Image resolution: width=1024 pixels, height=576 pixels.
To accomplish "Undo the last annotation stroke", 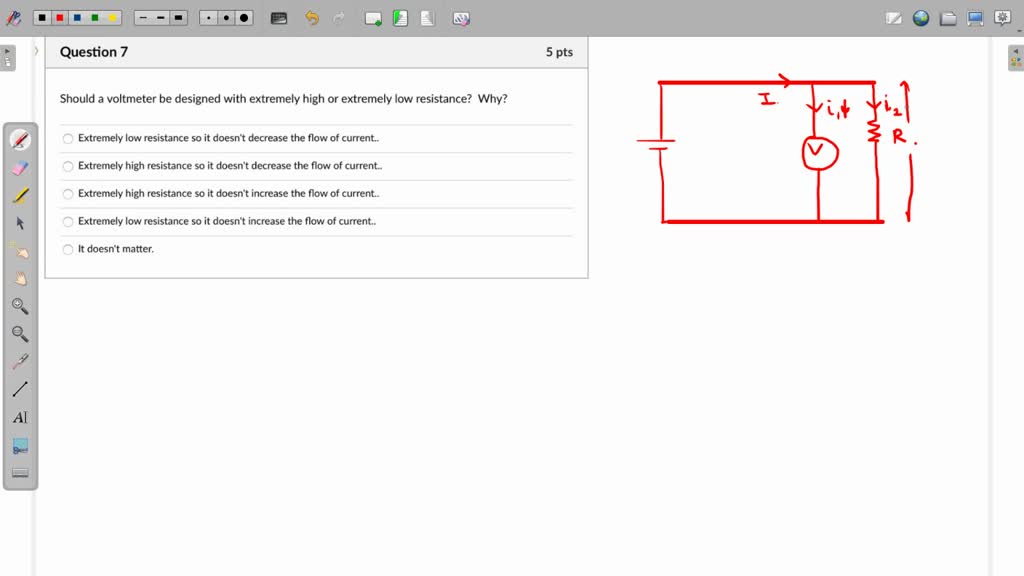I will [x=312, y=17].
